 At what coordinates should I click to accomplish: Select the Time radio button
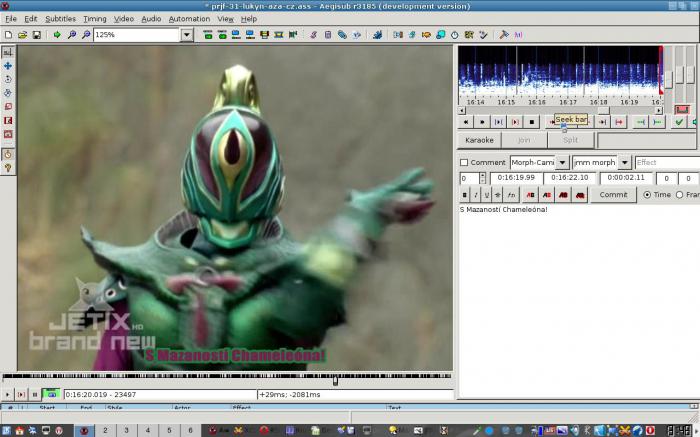(647, 195)
